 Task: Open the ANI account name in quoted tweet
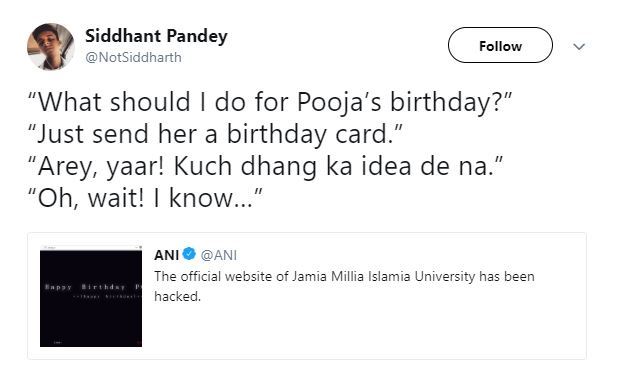point(166,255)
